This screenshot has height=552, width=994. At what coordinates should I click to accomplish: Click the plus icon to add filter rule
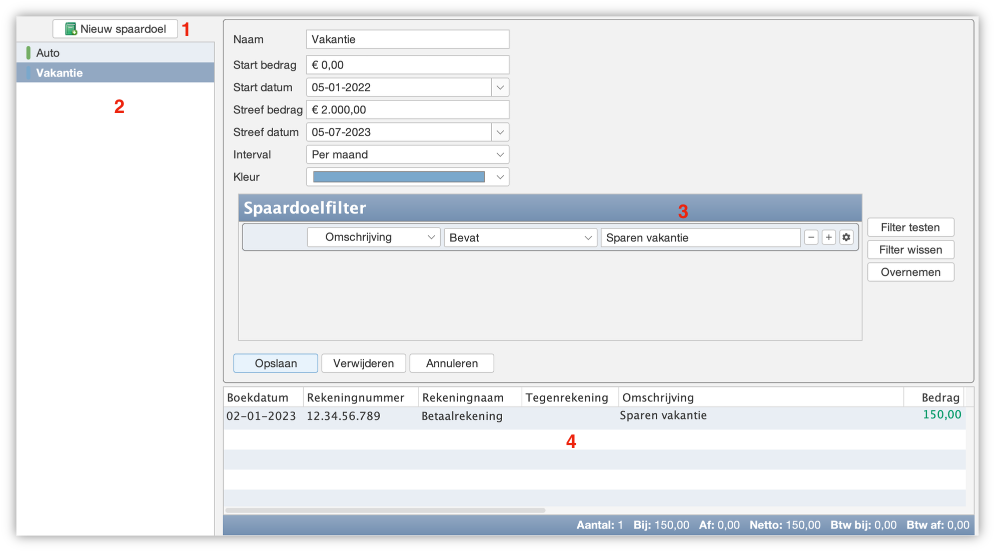829,237
